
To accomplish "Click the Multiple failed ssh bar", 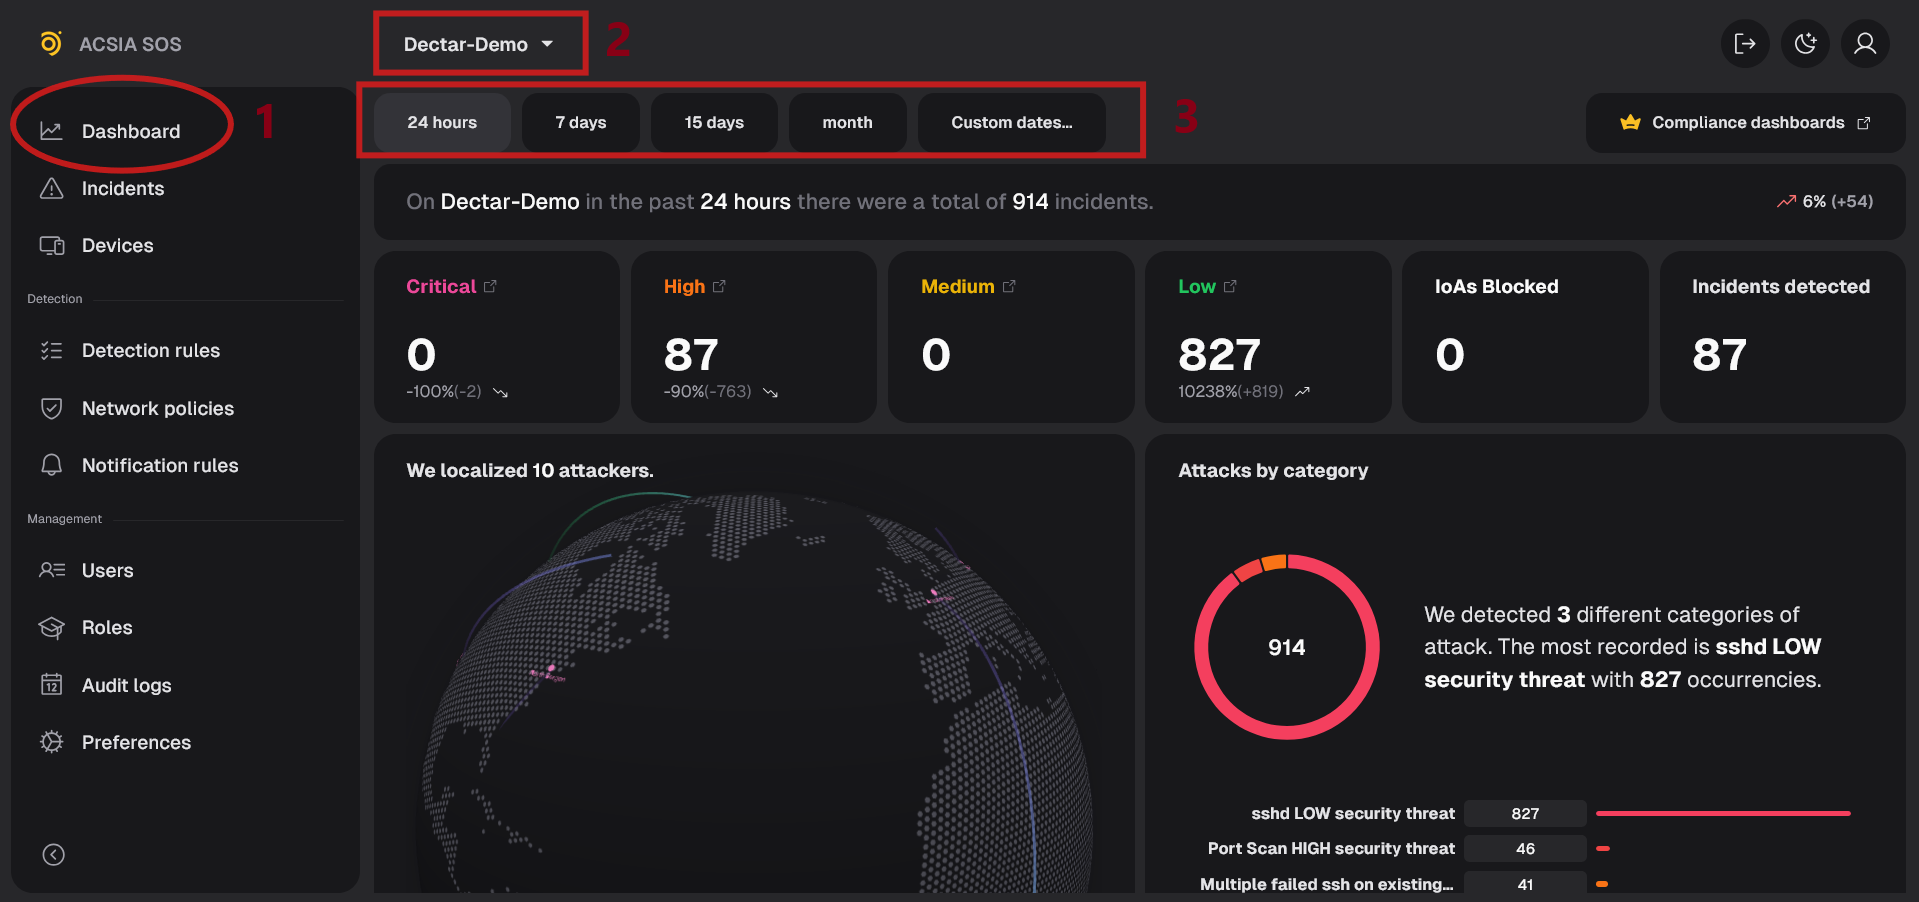I will tap(1602, 884).
